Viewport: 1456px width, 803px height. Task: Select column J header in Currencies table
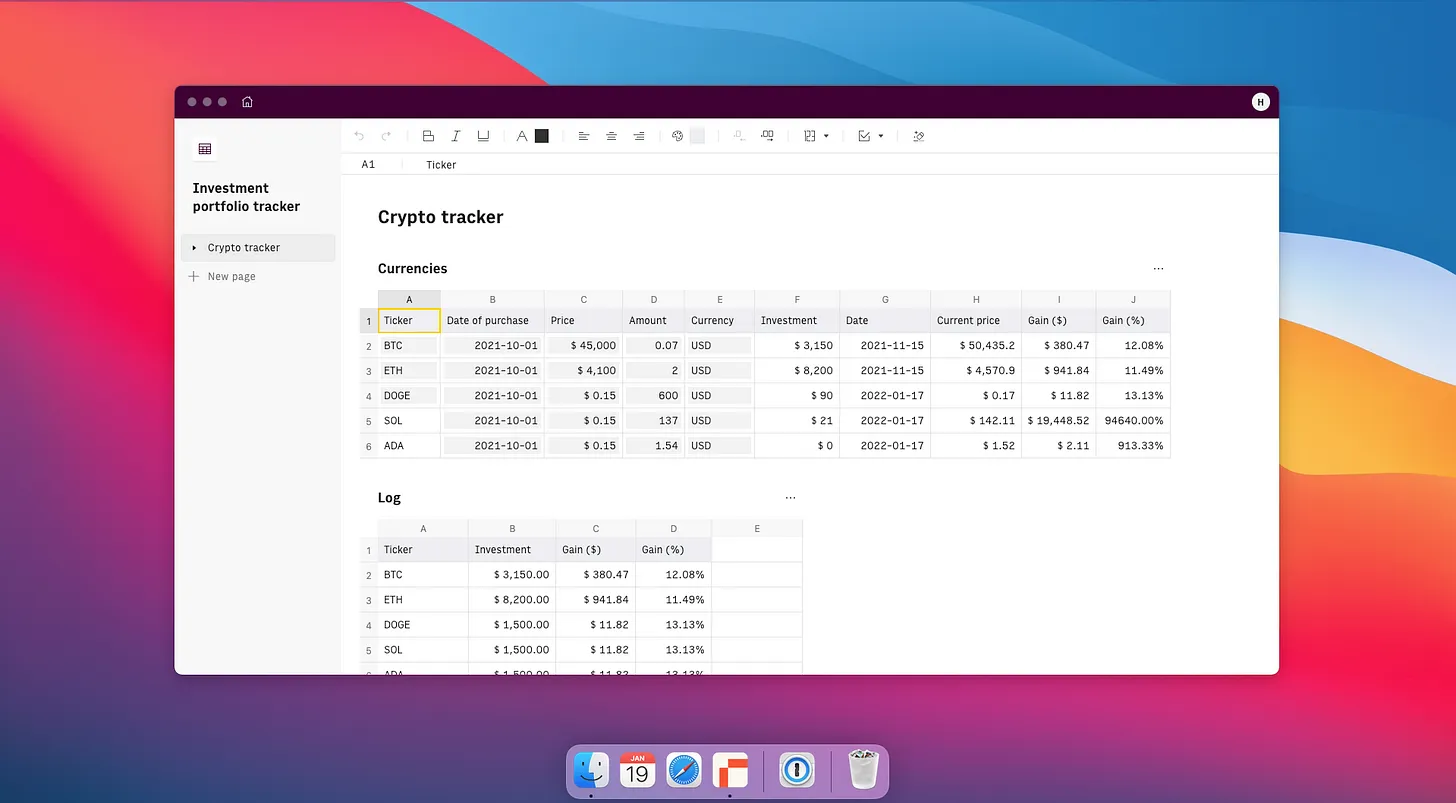[x=1133, y=299]
